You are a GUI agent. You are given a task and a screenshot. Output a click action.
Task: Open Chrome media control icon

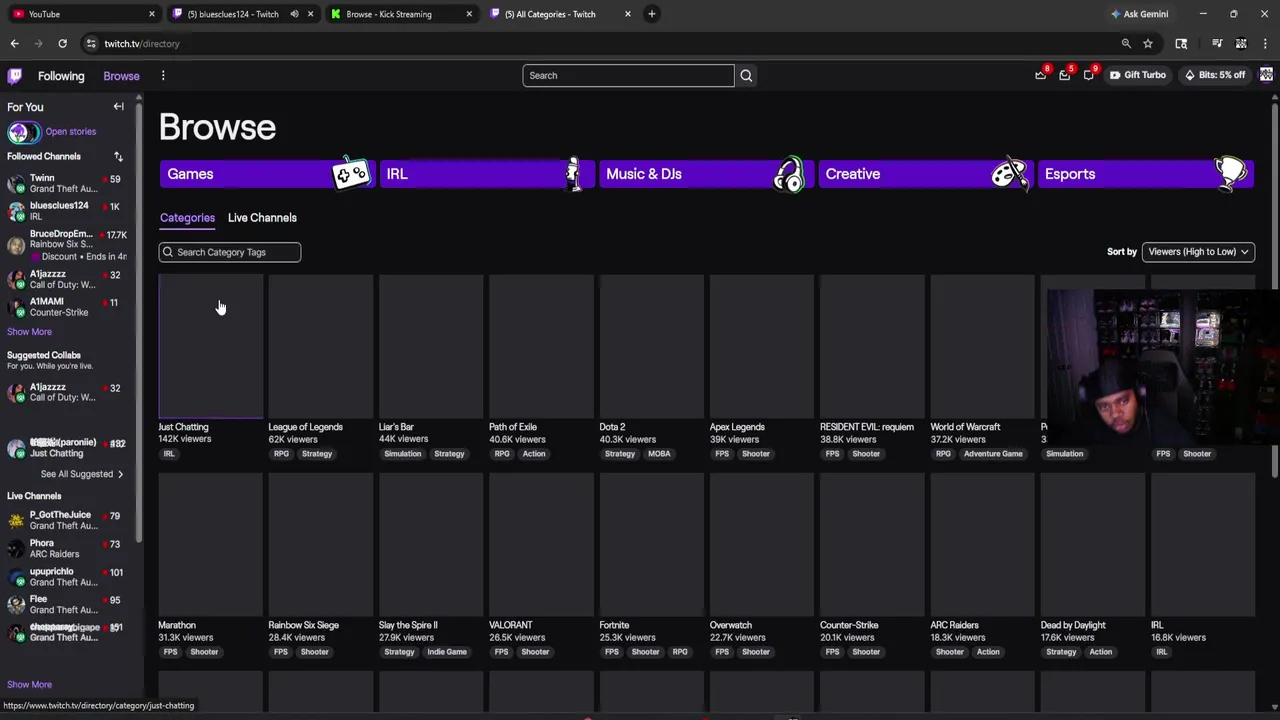1217,44
